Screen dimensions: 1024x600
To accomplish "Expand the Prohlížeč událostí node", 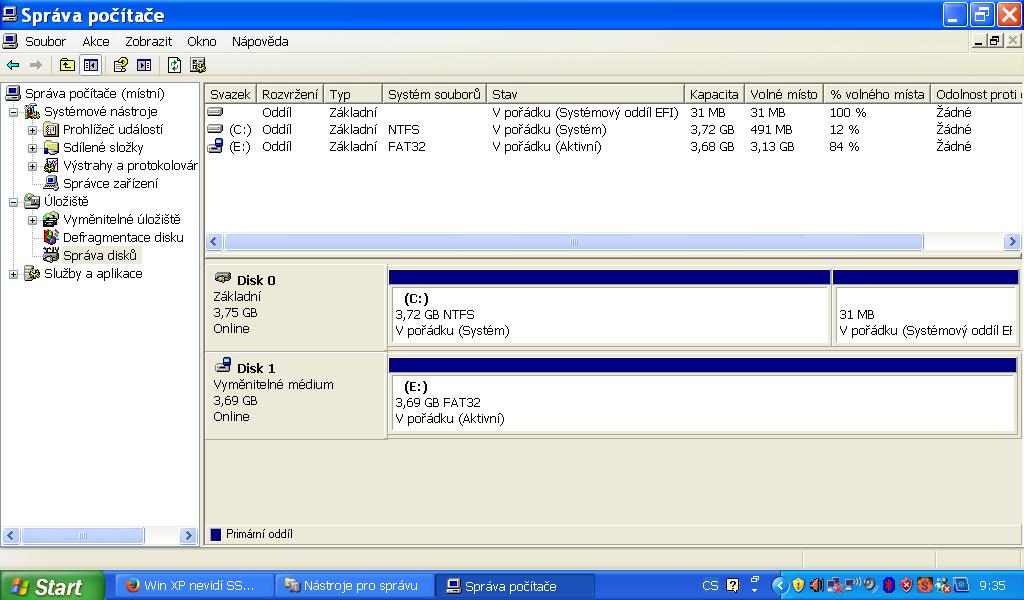I will click(33, 130).
